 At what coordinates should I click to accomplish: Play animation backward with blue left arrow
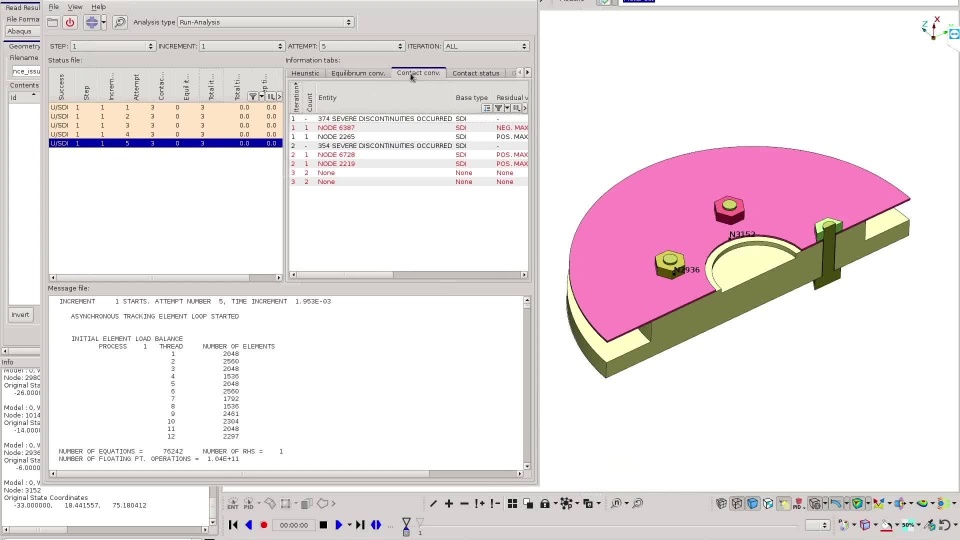point(249,525)
